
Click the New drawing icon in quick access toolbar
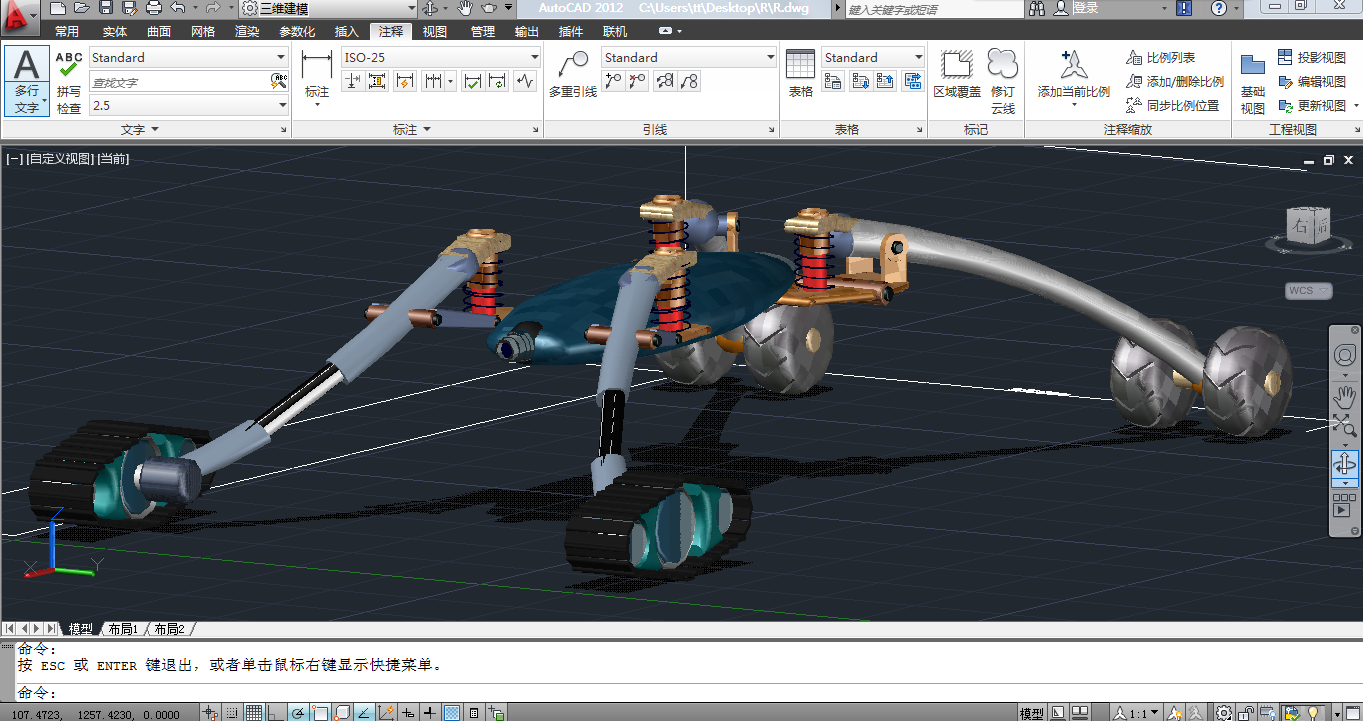tap(59, 8)
